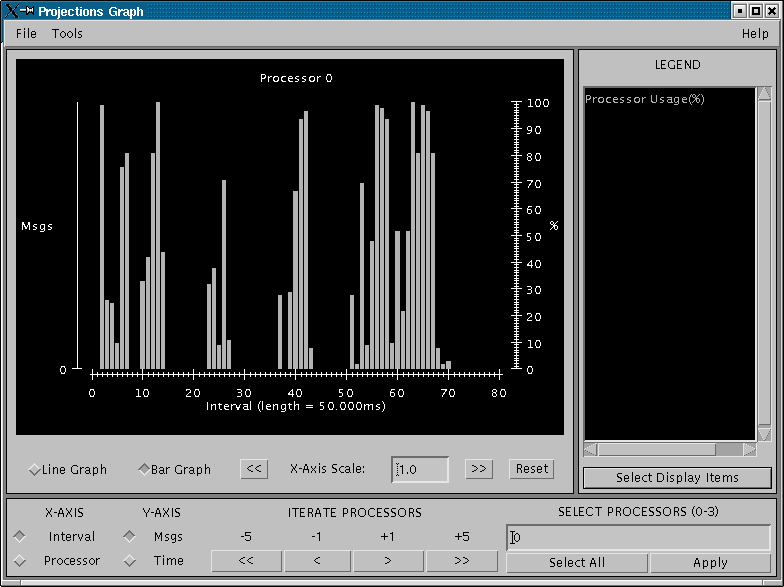
Task: Choose Processor for the X-axis
Action: click(20, 561)
